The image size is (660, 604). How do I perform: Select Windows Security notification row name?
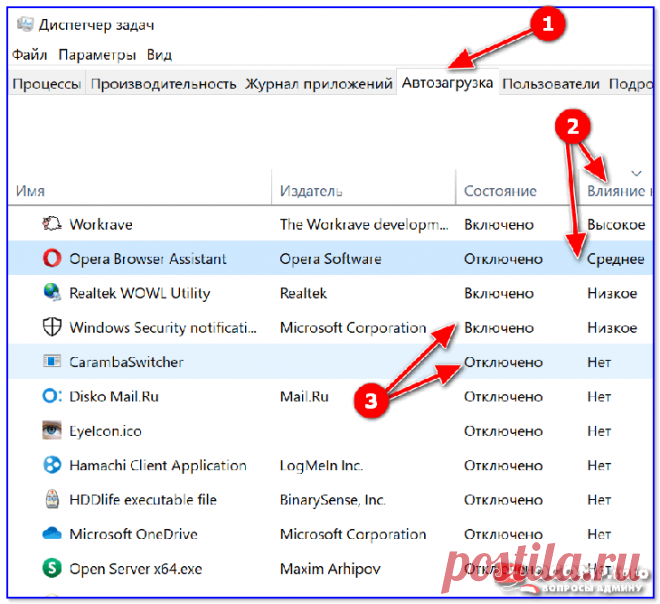163,327
